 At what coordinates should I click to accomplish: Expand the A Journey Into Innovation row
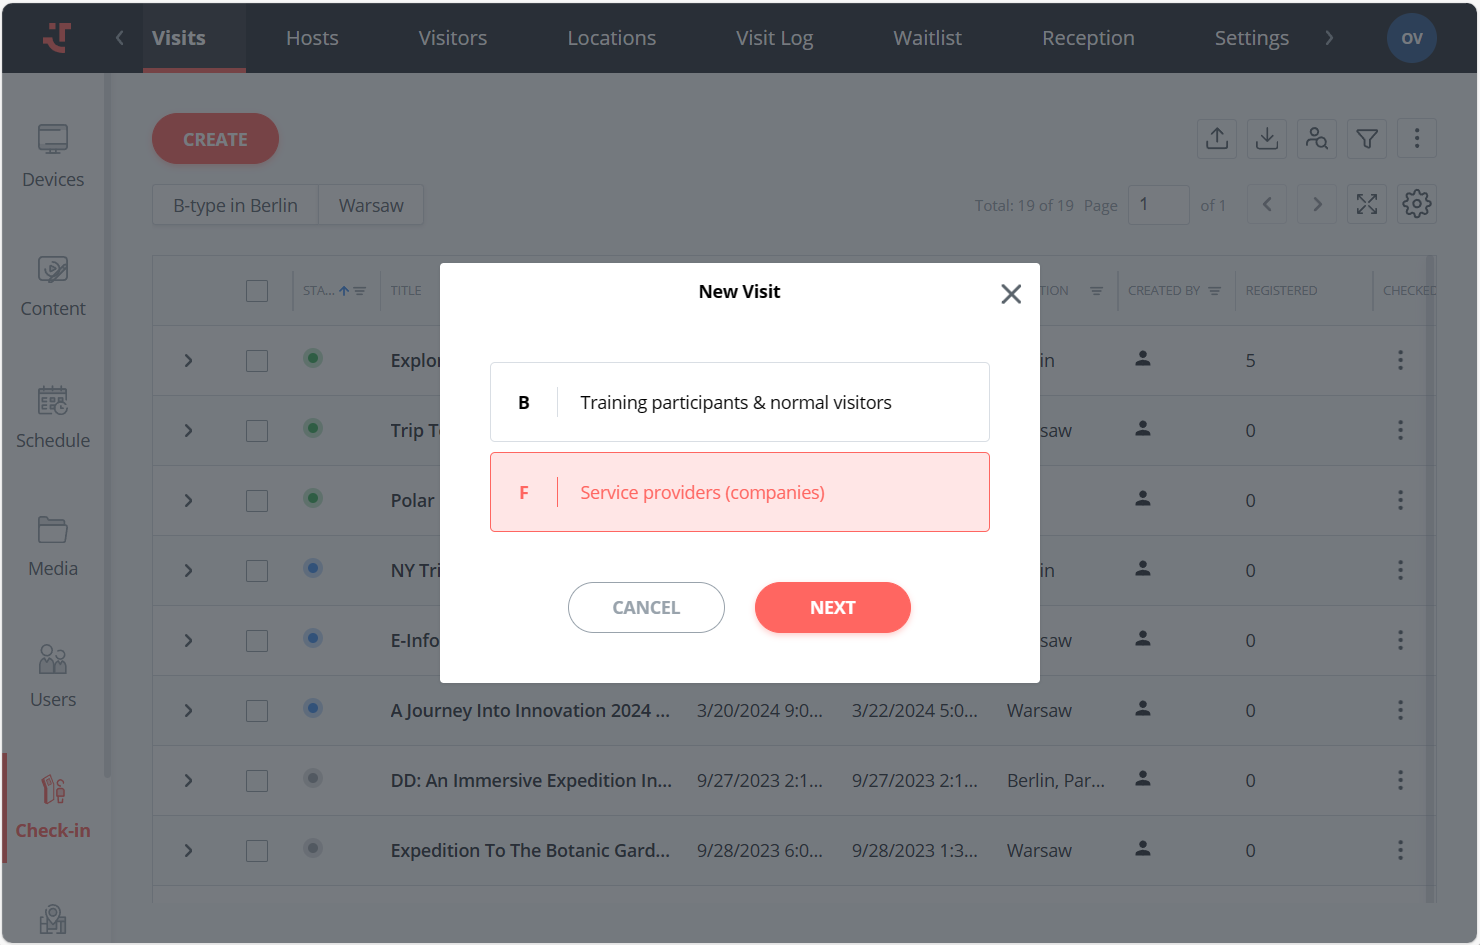pos(188,711)
